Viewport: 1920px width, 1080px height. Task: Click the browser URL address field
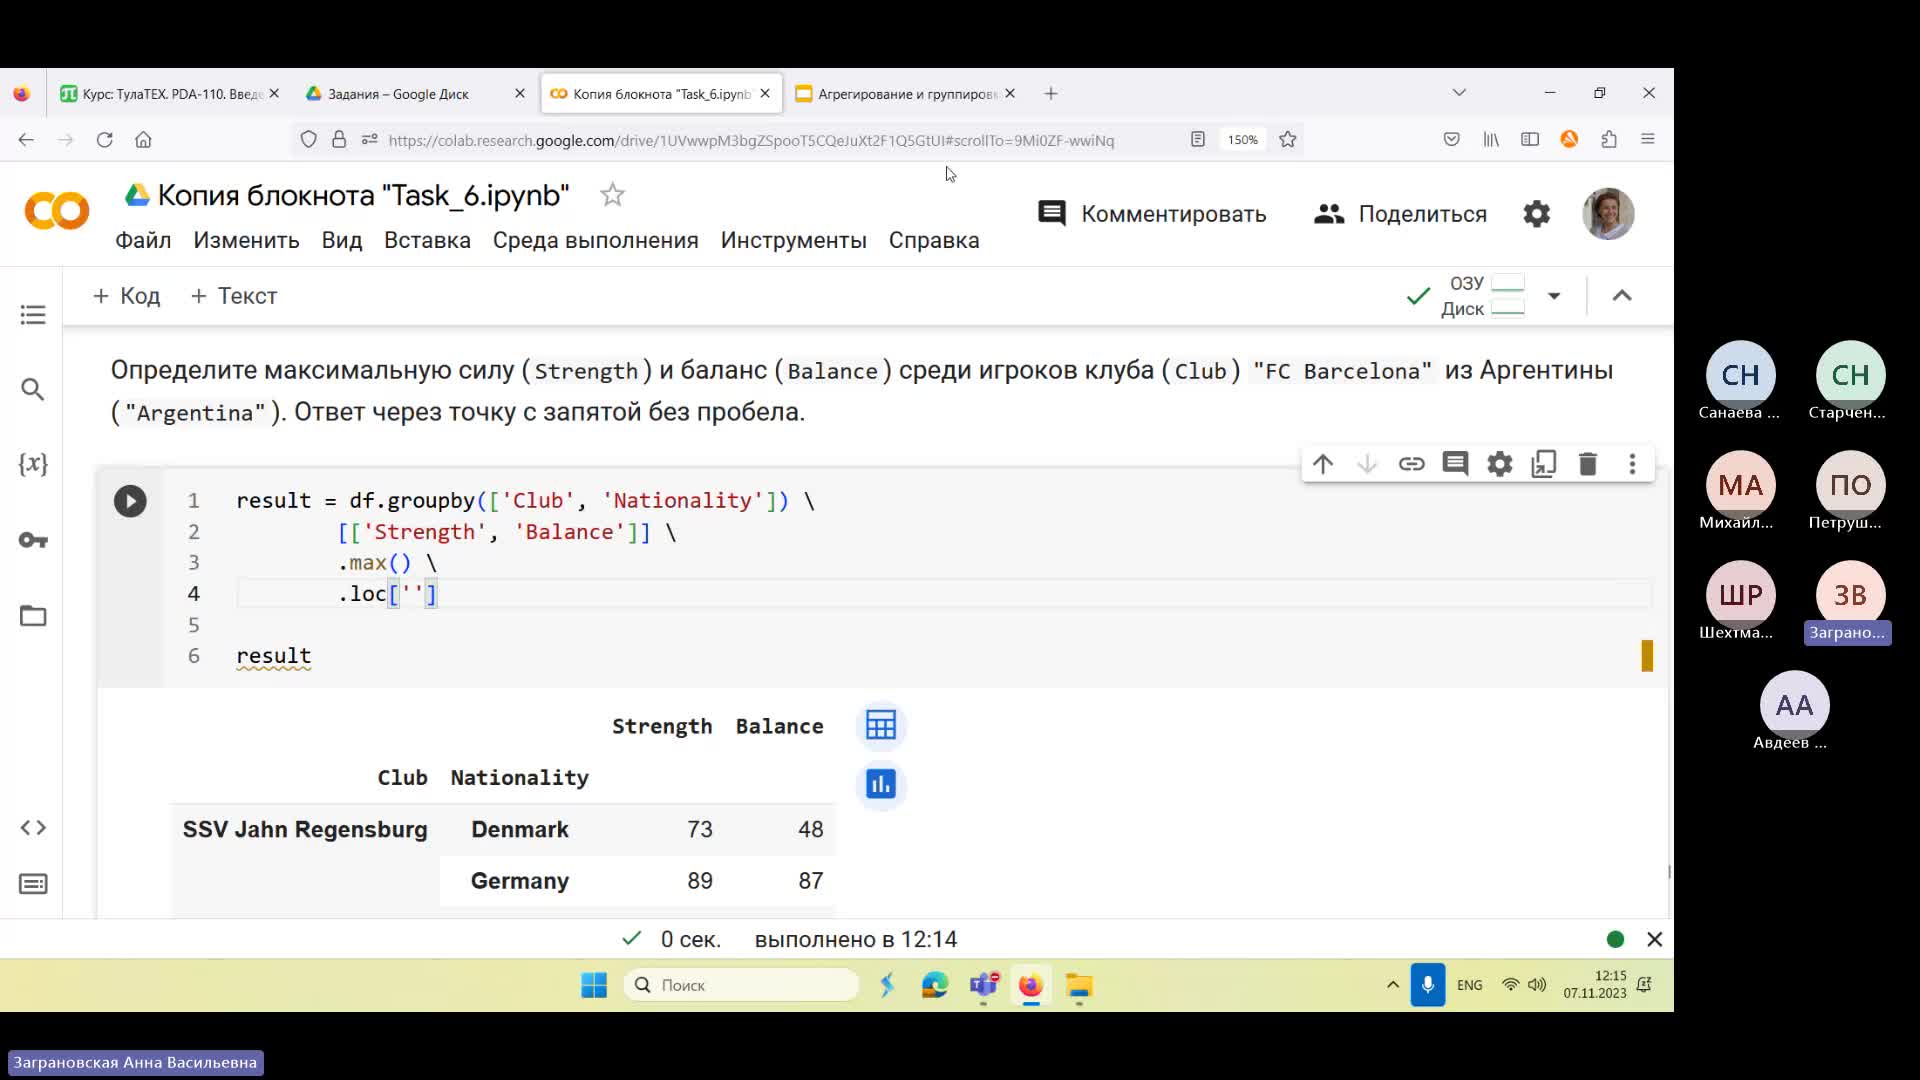(751, 141)
